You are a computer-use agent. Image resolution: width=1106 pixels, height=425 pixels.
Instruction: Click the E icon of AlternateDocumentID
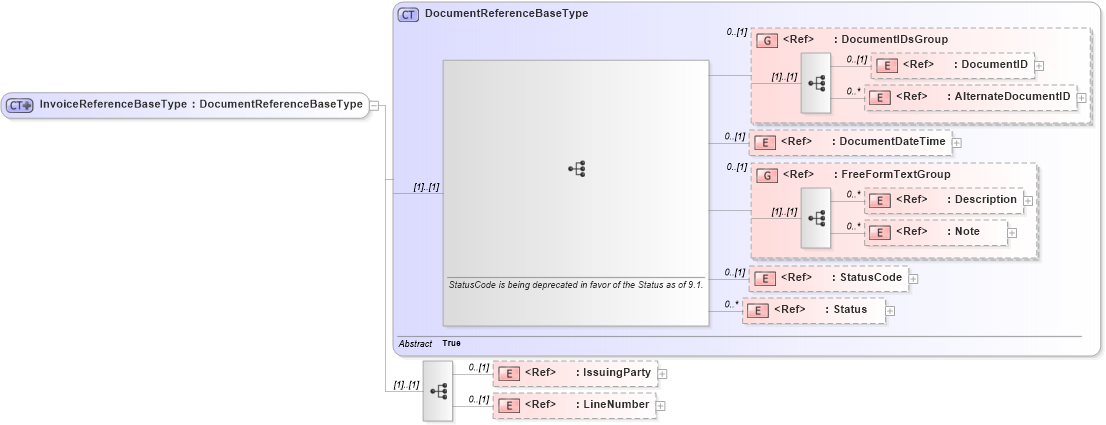point(880,97)
